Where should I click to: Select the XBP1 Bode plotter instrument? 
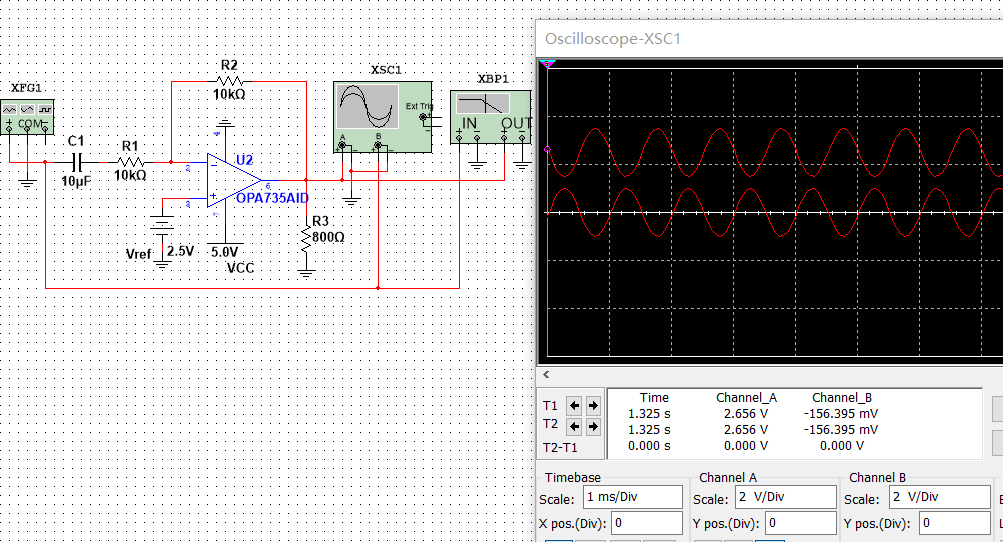coord(492,112)
